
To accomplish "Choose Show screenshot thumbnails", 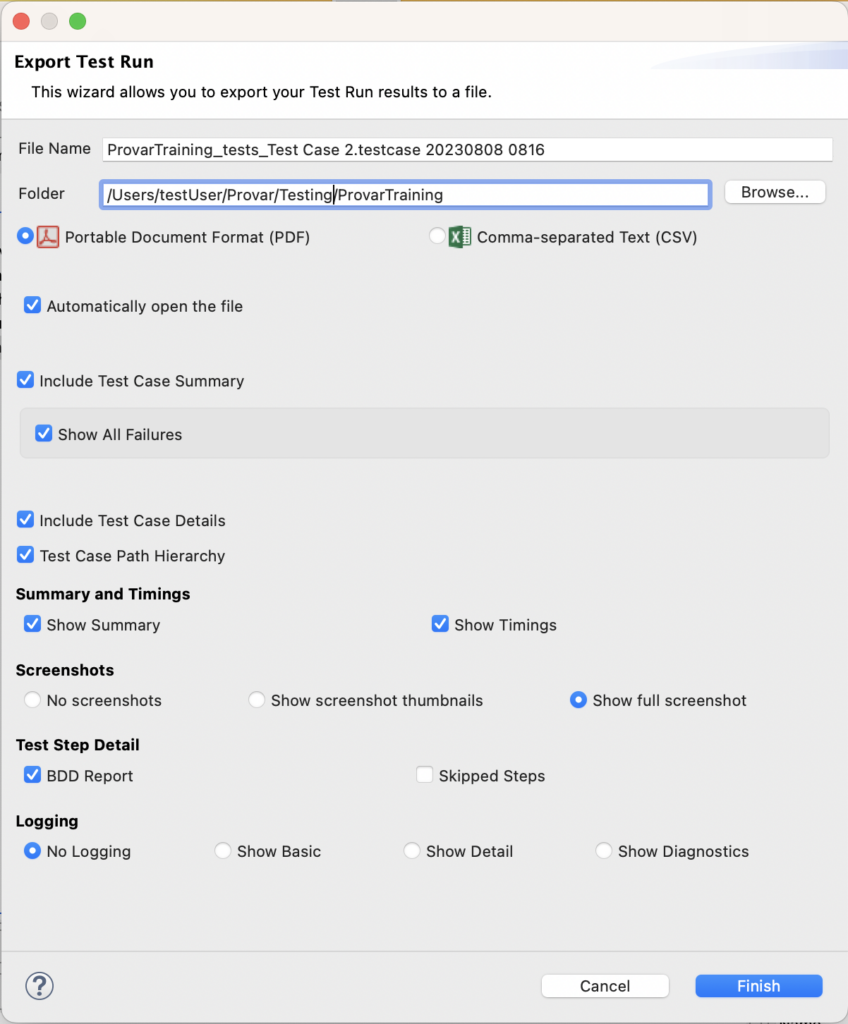I will 256,701.
